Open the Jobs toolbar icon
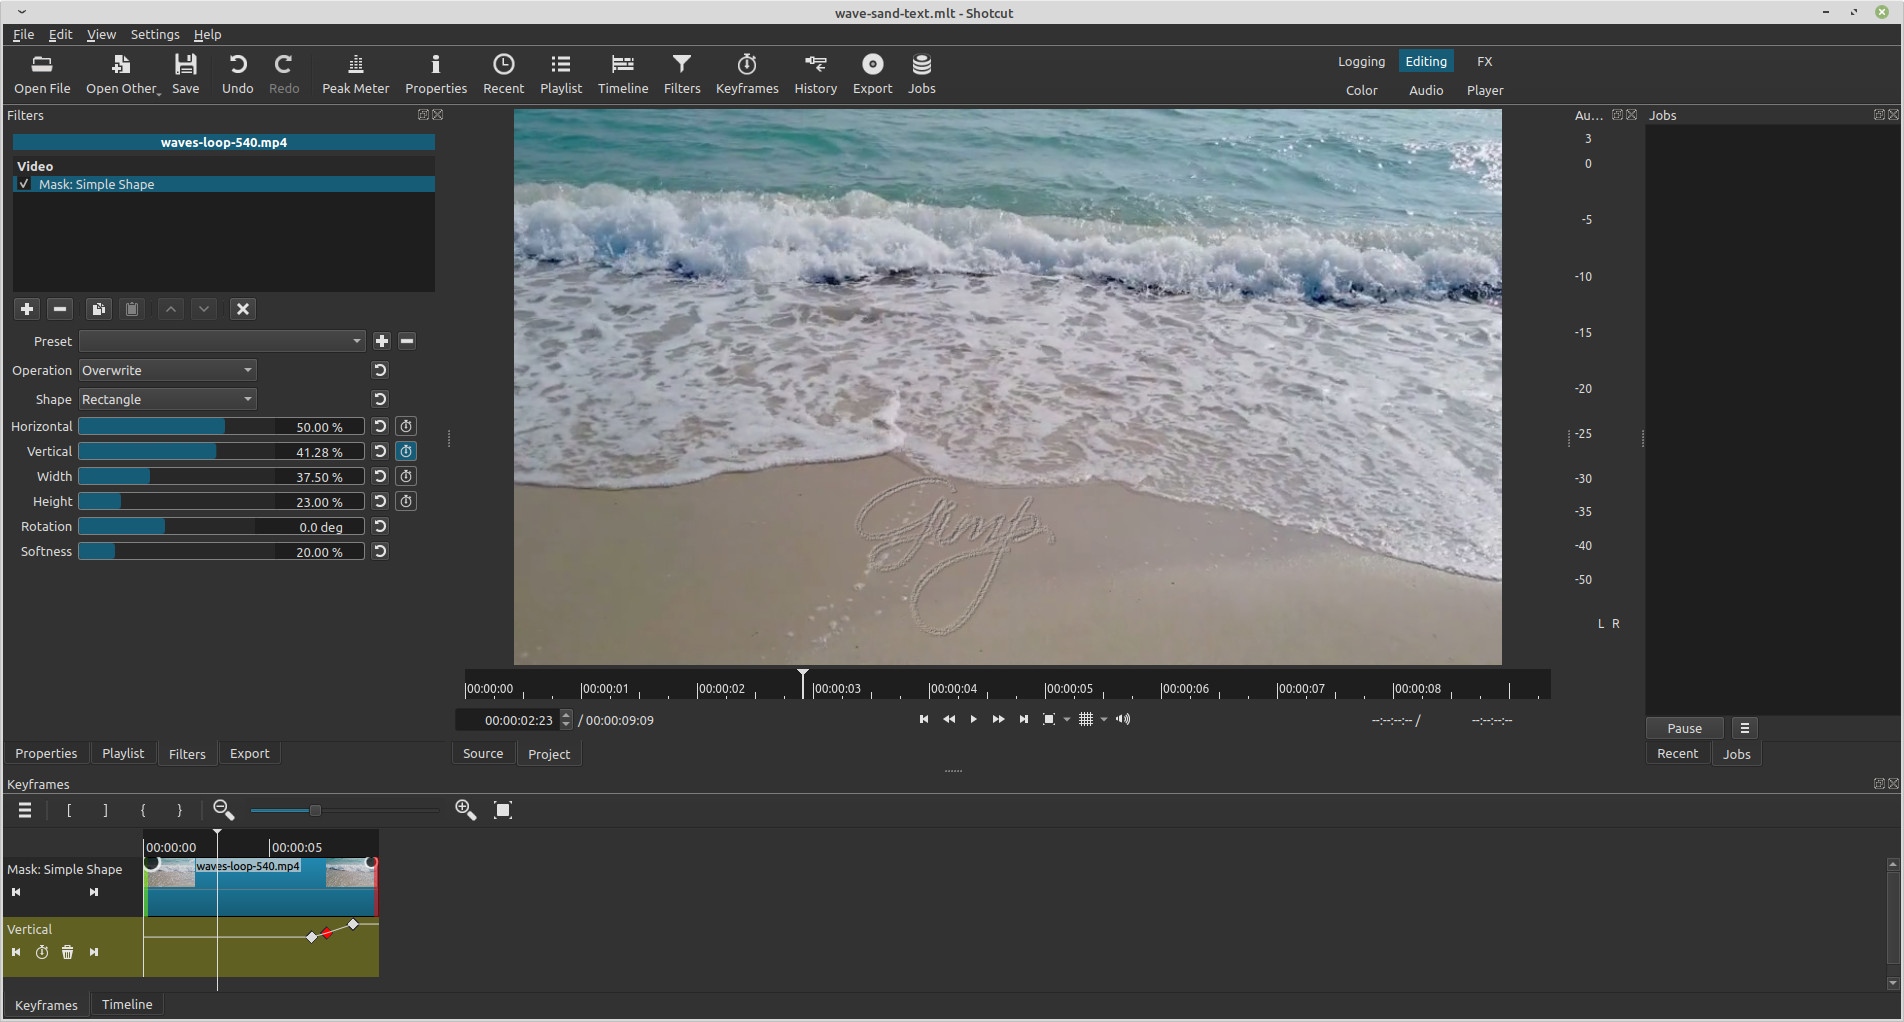1904x1022 pixels. 921,74
